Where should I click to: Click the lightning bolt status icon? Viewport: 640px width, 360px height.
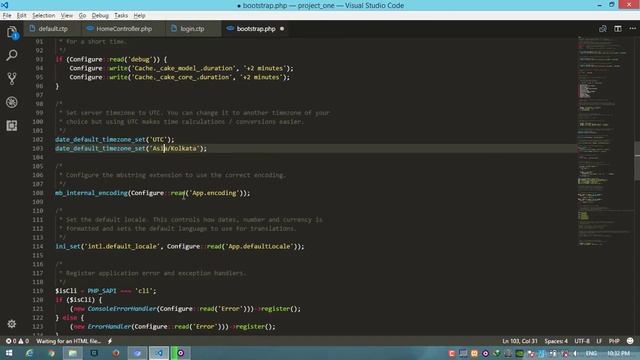pos(110,341)
